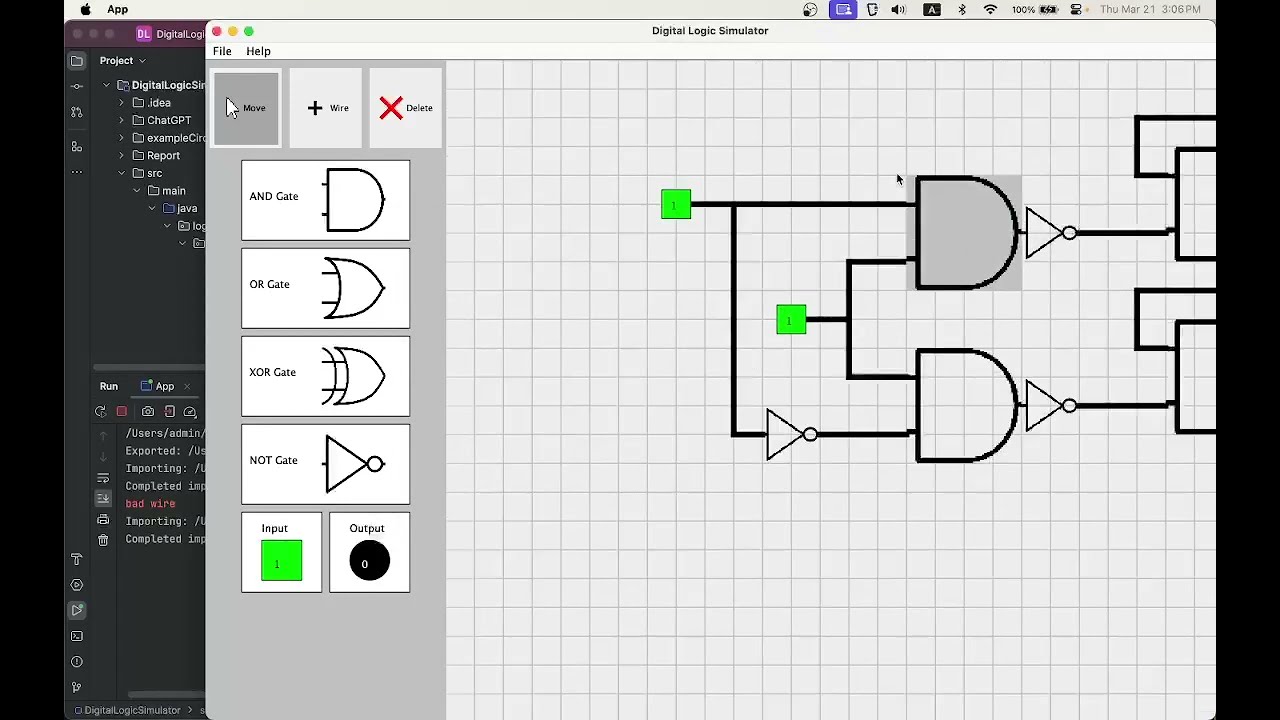
Task: Pick the XOR Gate from palette
Action: (x=325, y=376)
